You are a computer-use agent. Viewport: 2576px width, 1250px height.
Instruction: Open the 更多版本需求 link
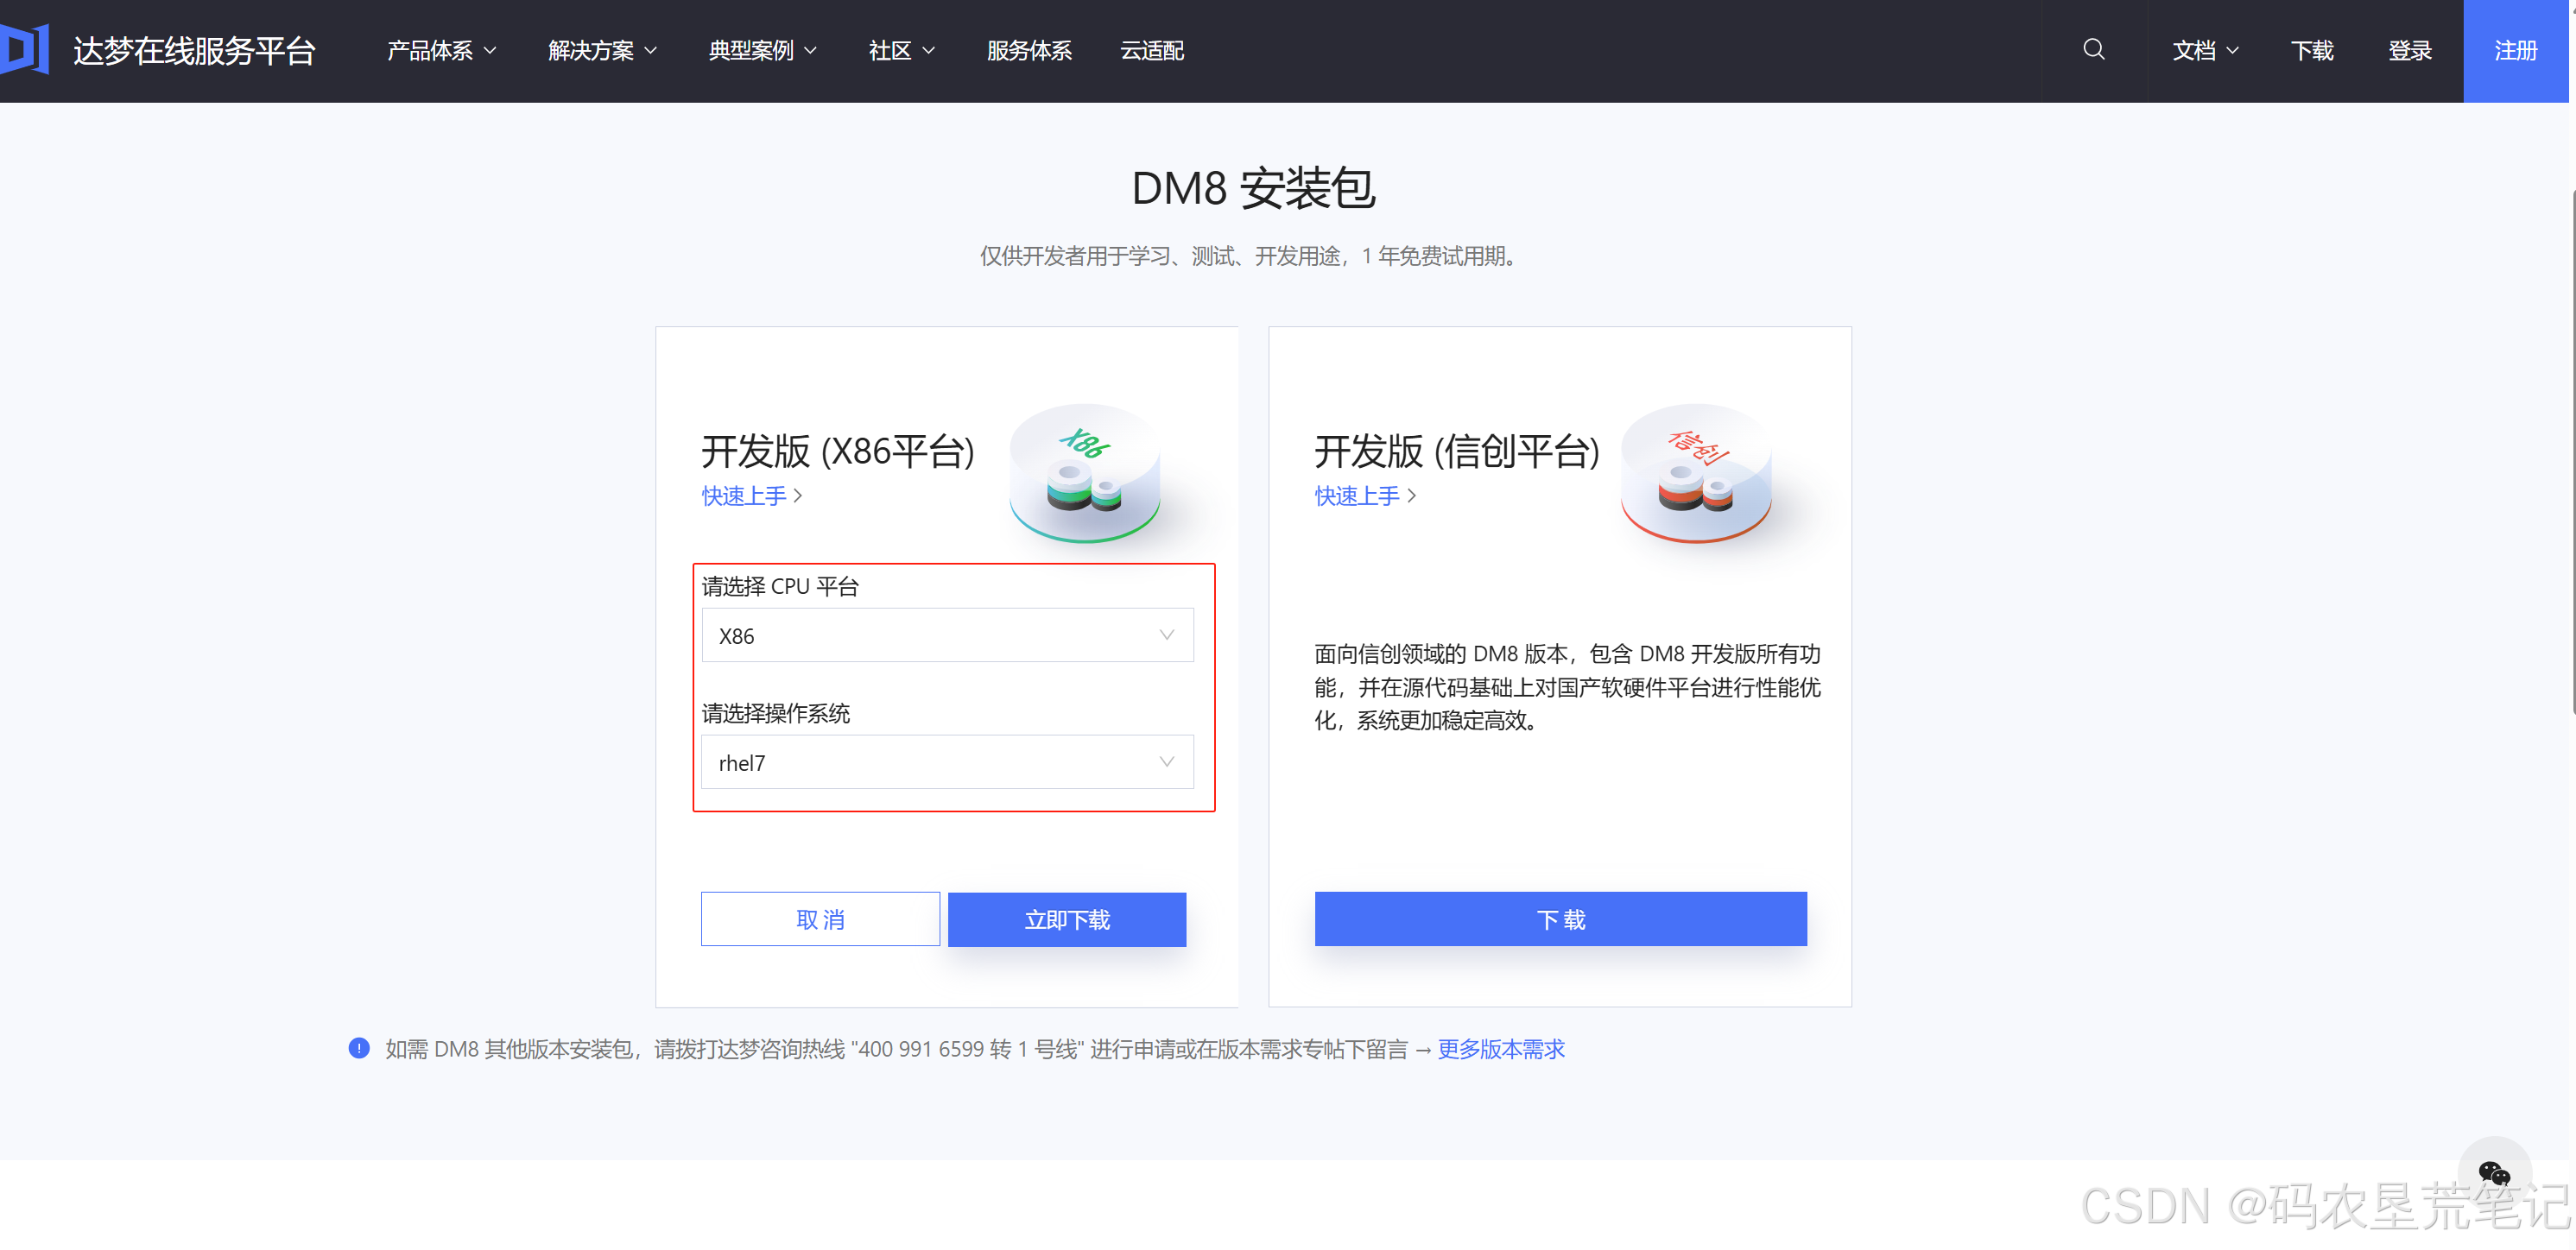[x=1501, y=1048]
